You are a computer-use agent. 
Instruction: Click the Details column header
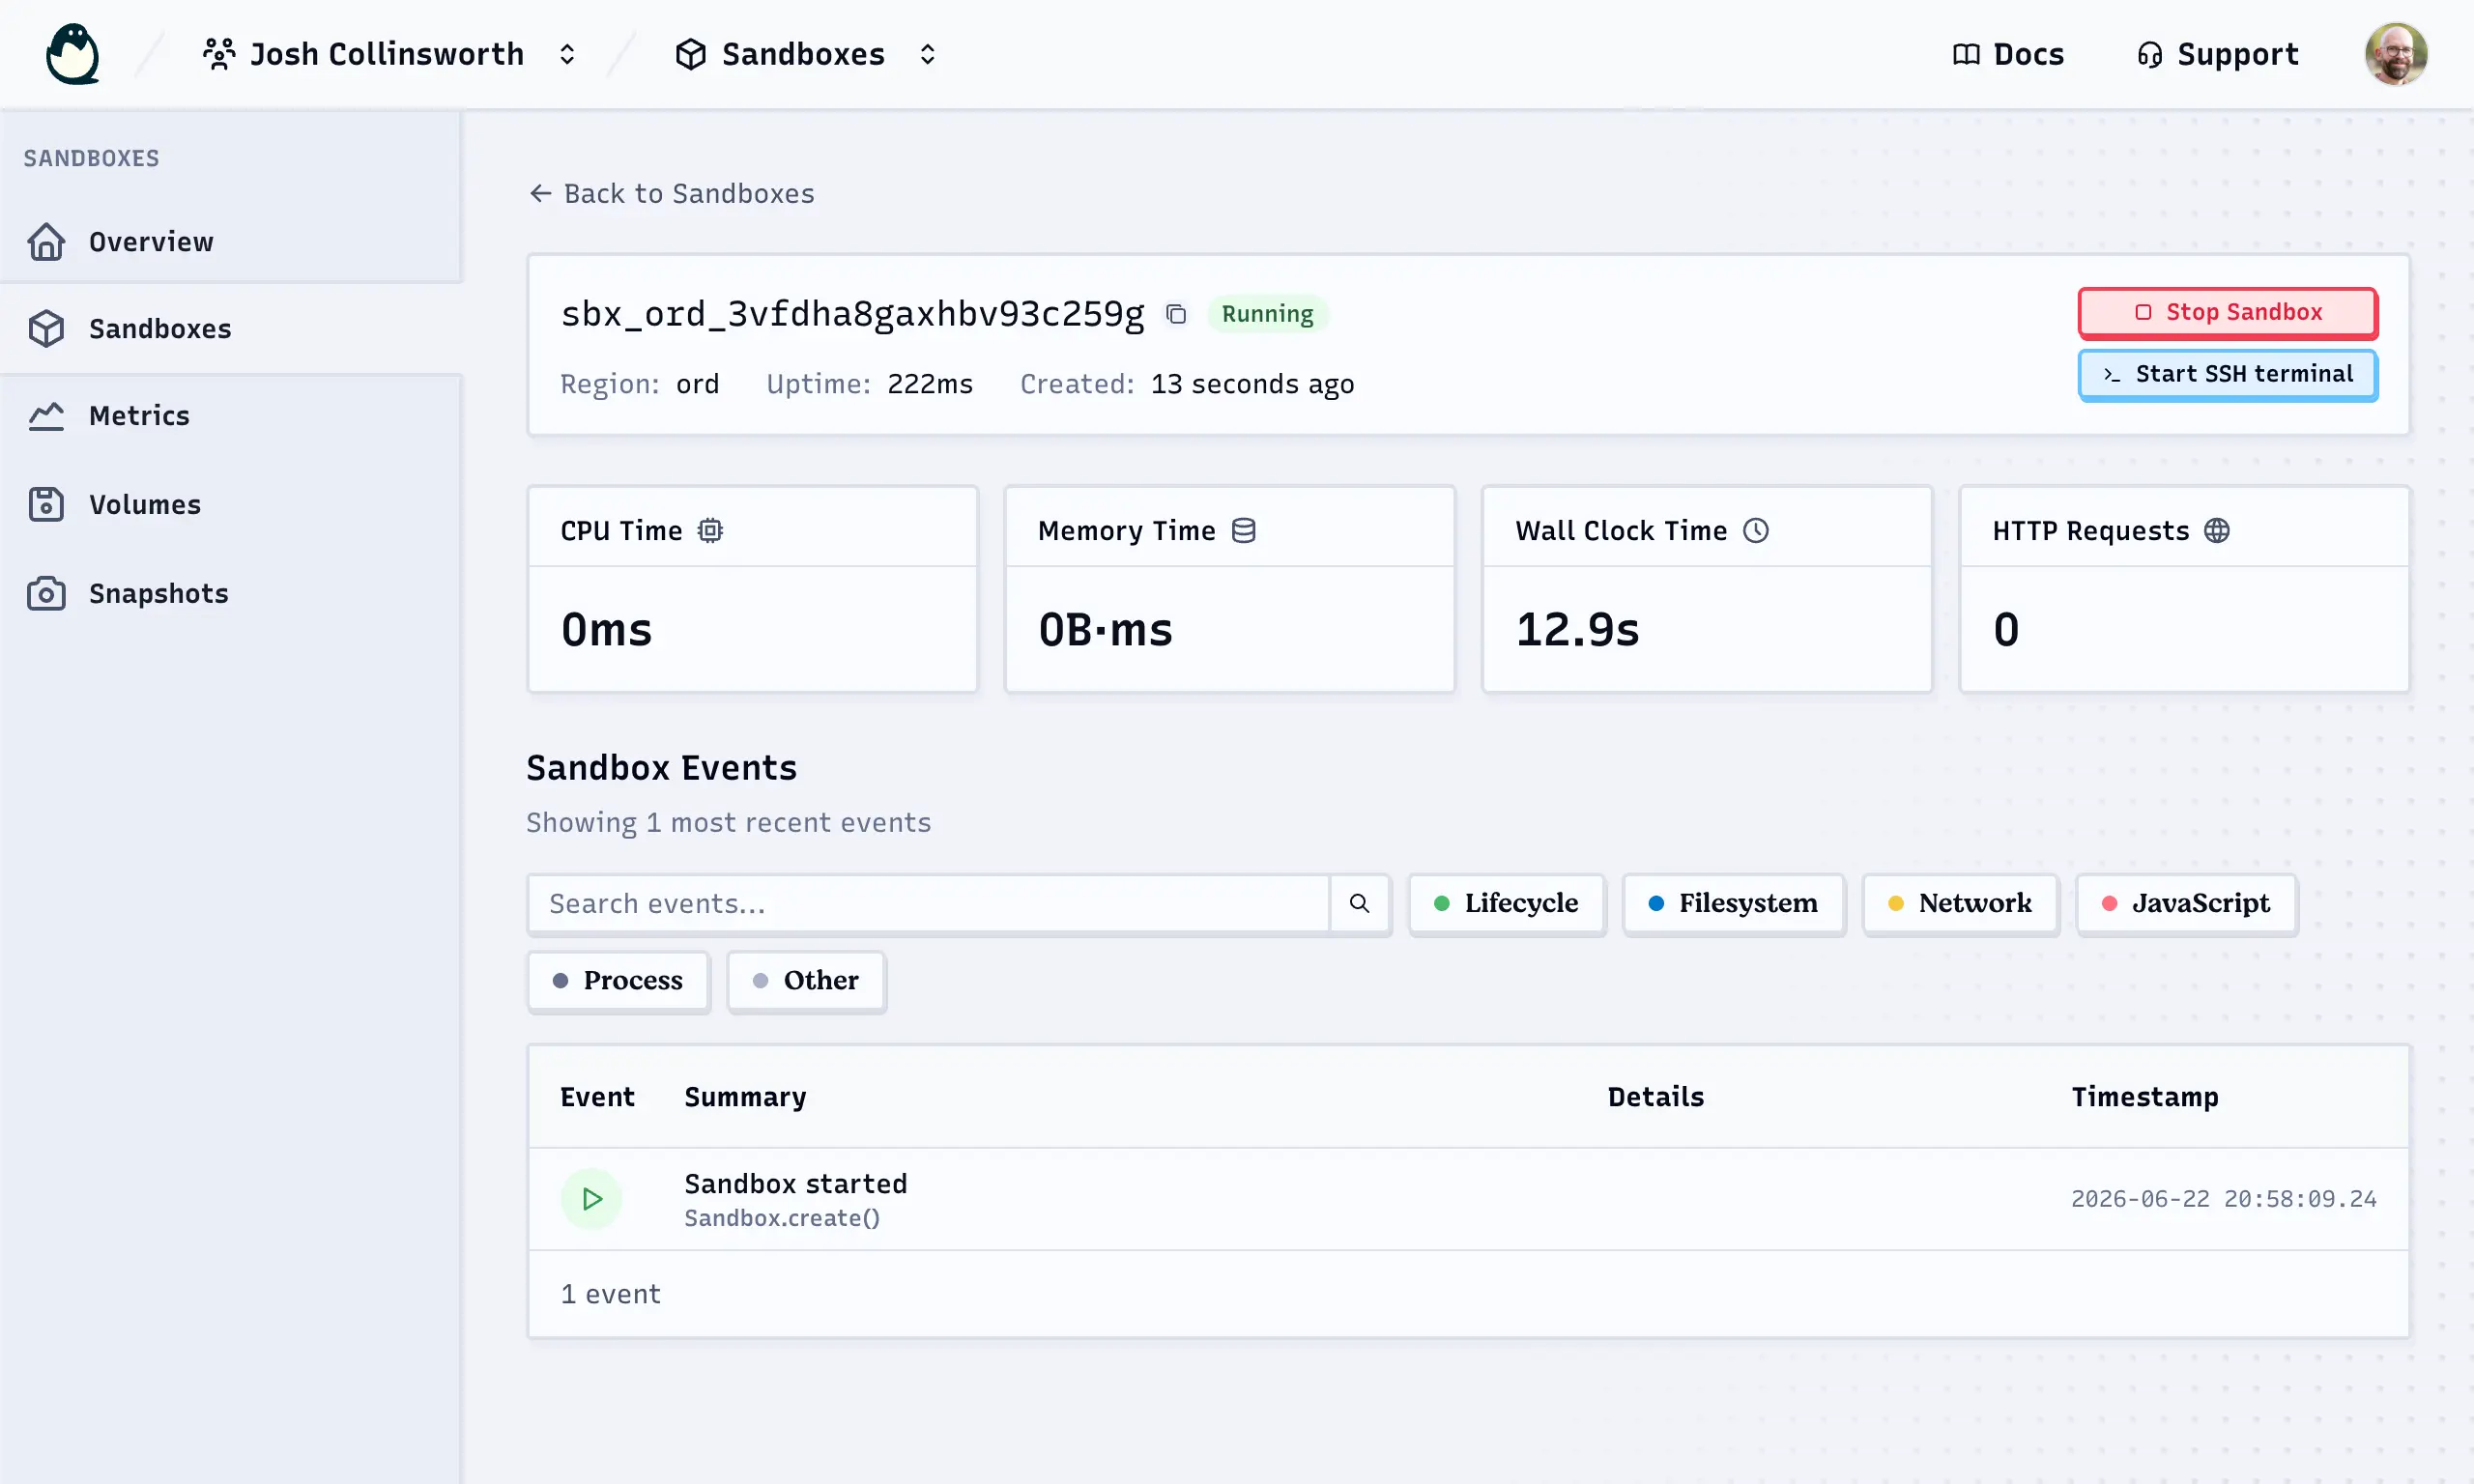1656,1096
